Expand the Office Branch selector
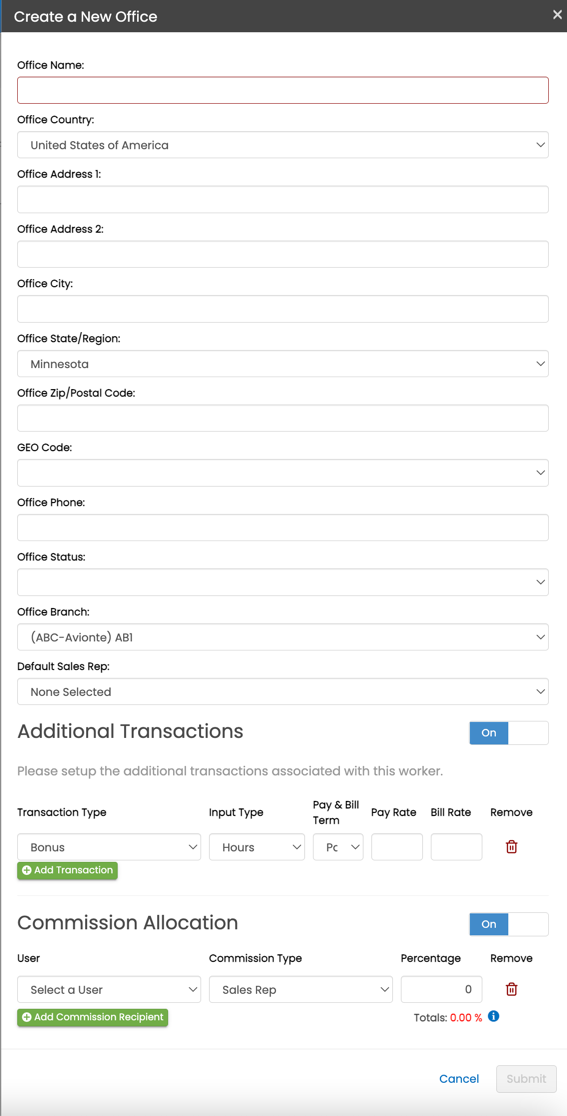 [282, 637]
